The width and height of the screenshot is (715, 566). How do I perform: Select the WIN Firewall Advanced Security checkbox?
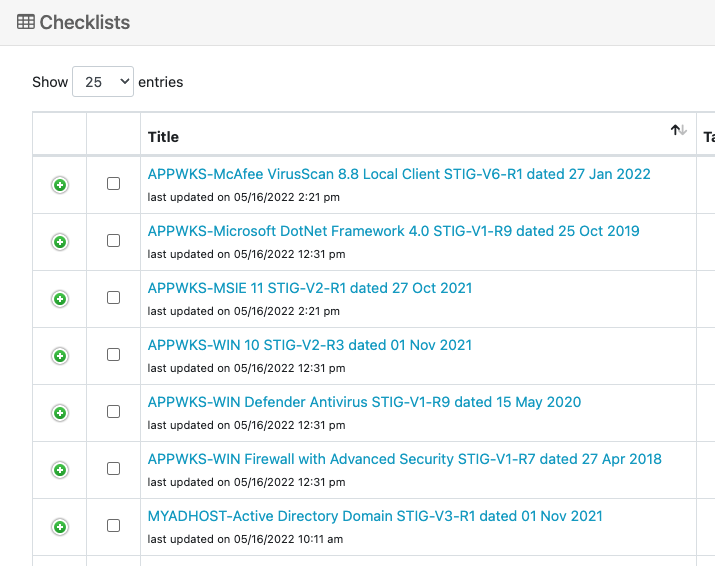pos(114,469)
